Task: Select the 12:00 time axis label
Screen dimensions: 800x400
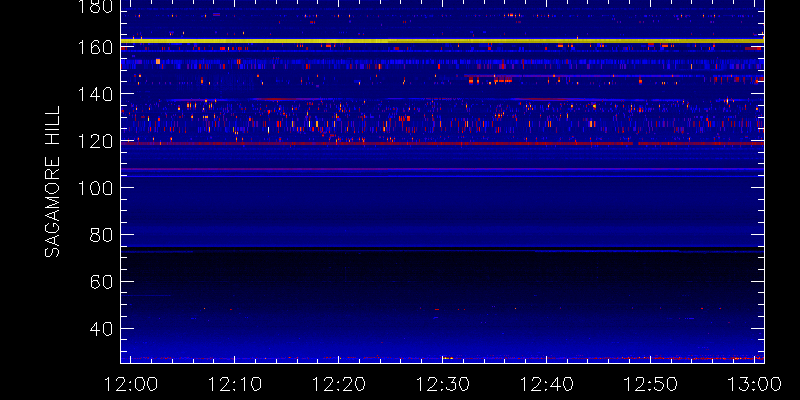Action: pyautogui.click(x=131, y=384)
